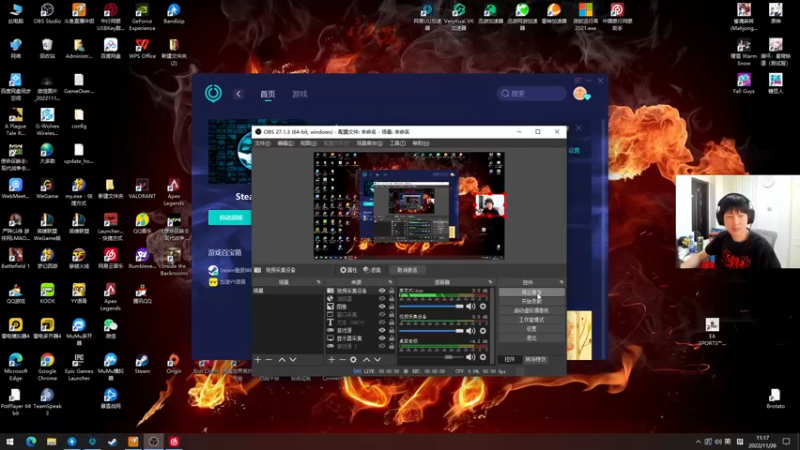800x450 pixels.
Task: Open source properties gear in Sources toolbar
Action: tap(353, 360)
